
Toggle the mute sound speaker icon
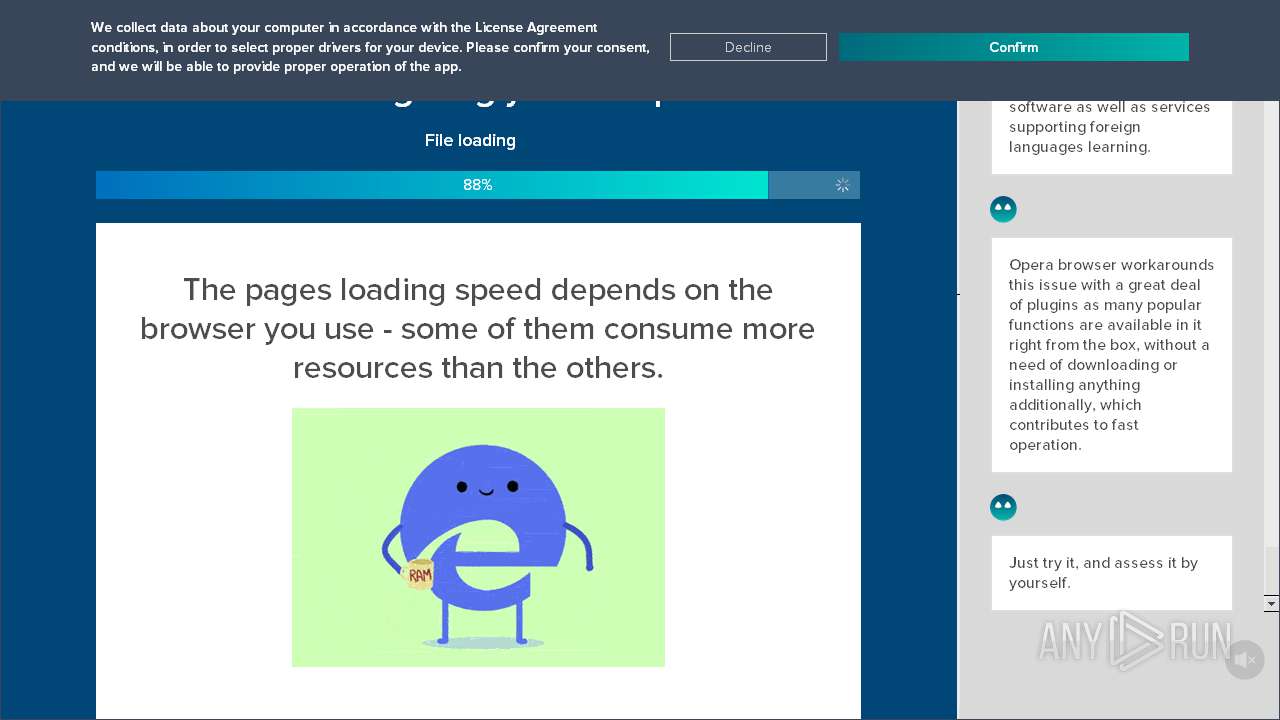tap(1244, 660)
